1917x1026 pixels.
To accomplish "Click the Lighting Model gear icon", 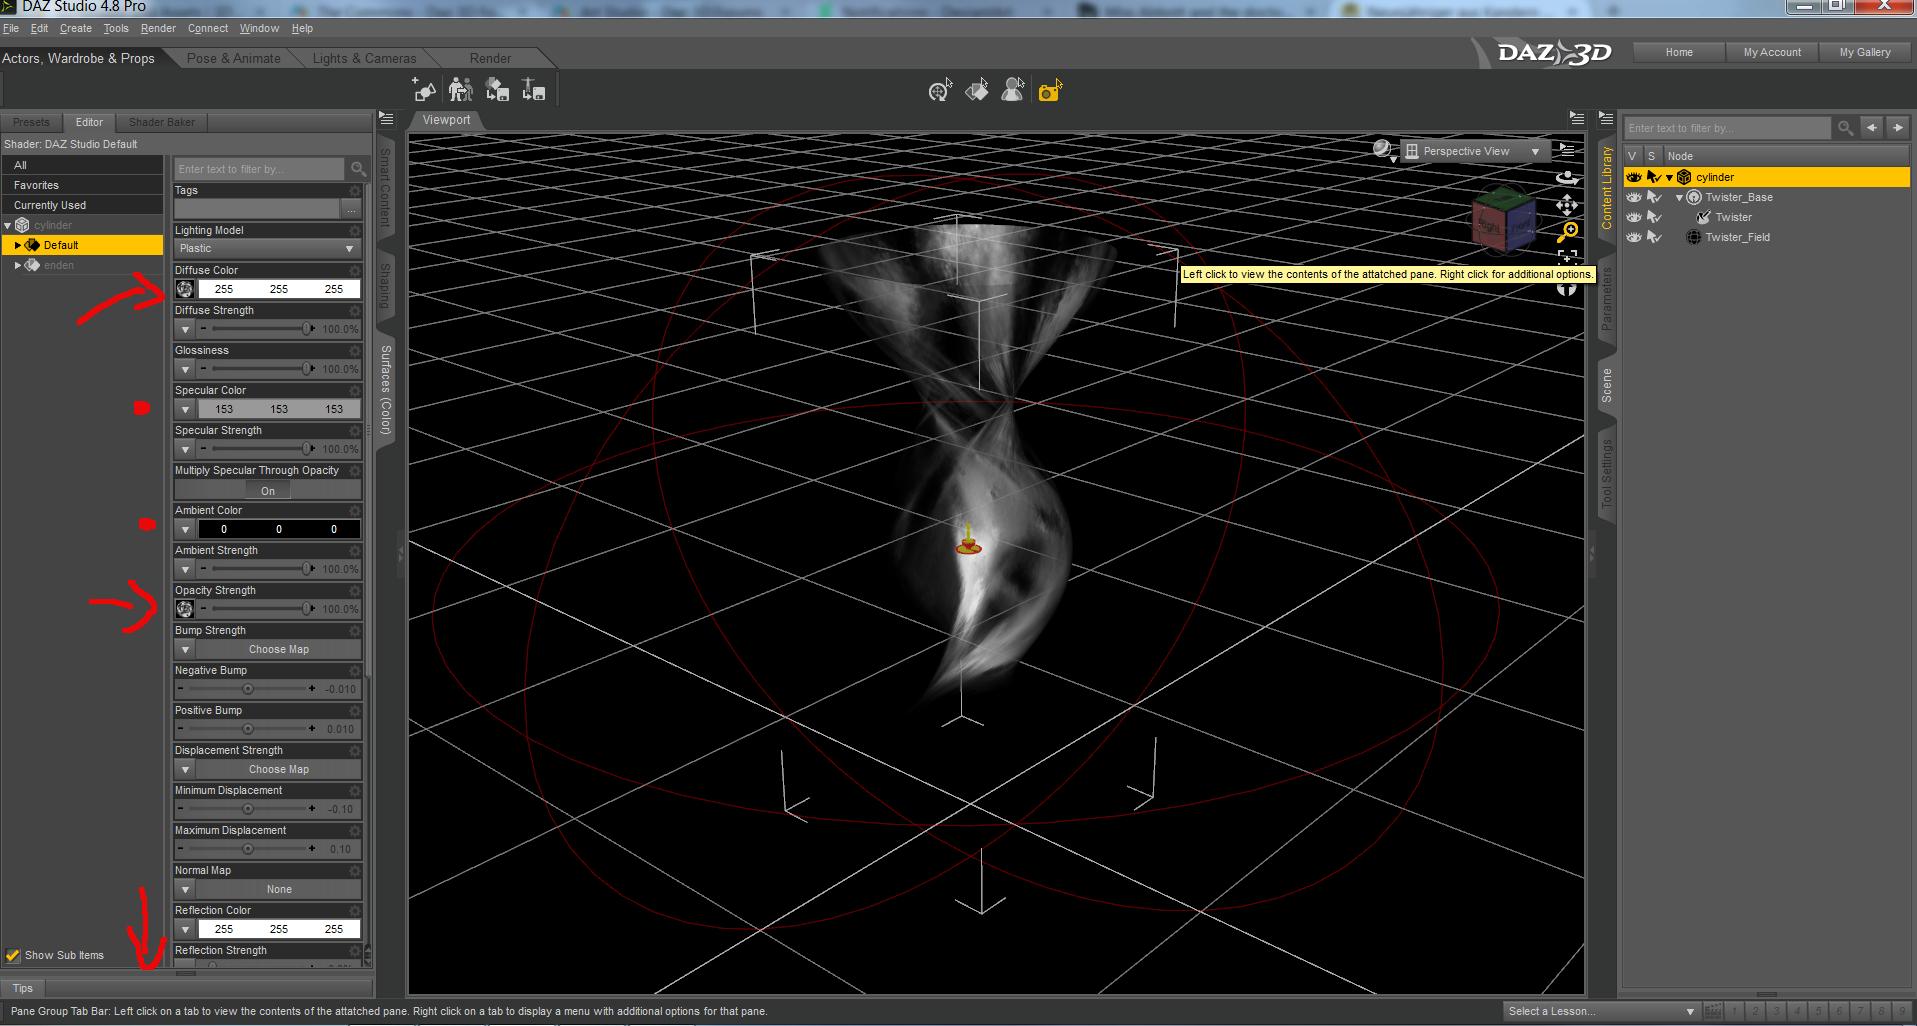I will point(354,230).
